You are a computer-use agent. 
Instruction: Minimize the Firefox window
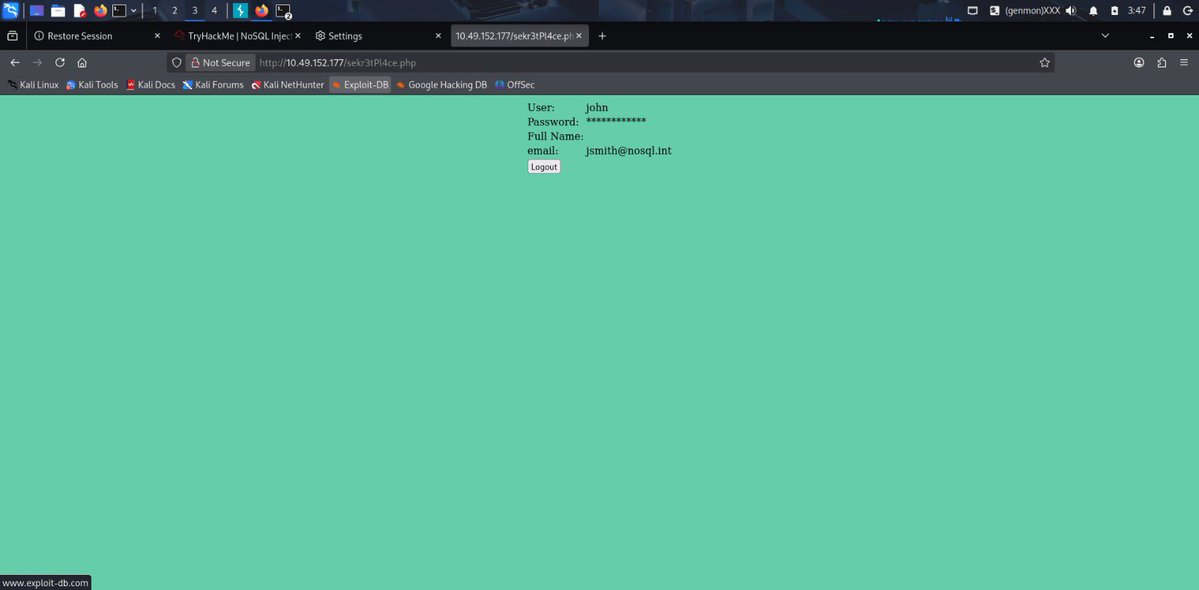[x=1152, y=36]
